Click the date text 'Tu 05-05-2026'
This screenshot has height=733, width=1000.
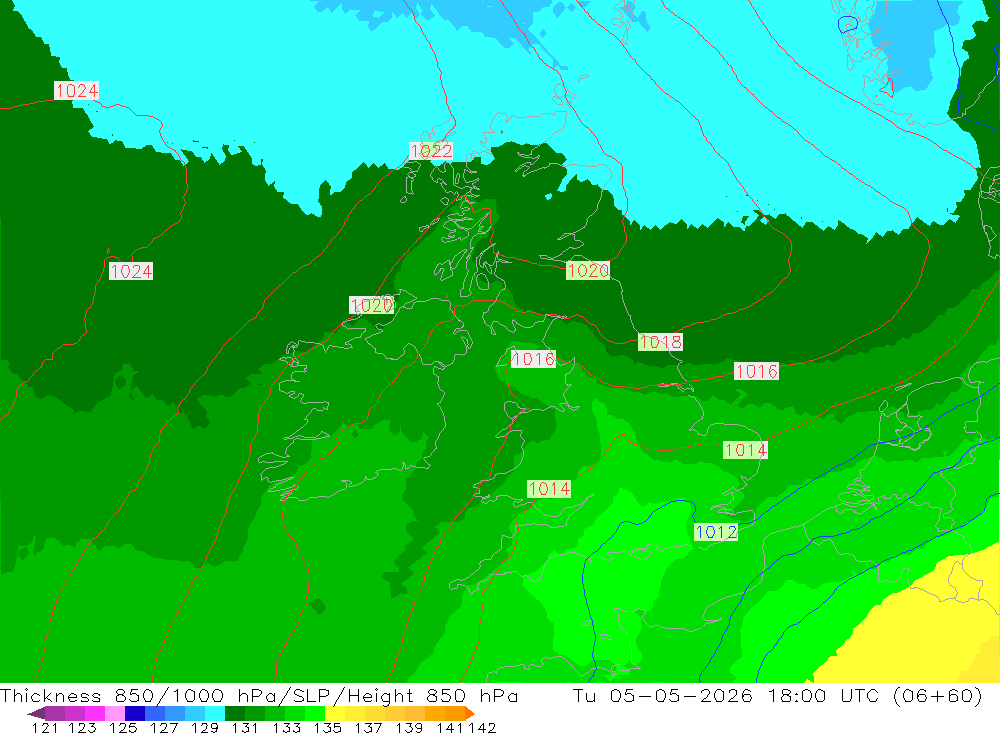click(x=663, y=695)
